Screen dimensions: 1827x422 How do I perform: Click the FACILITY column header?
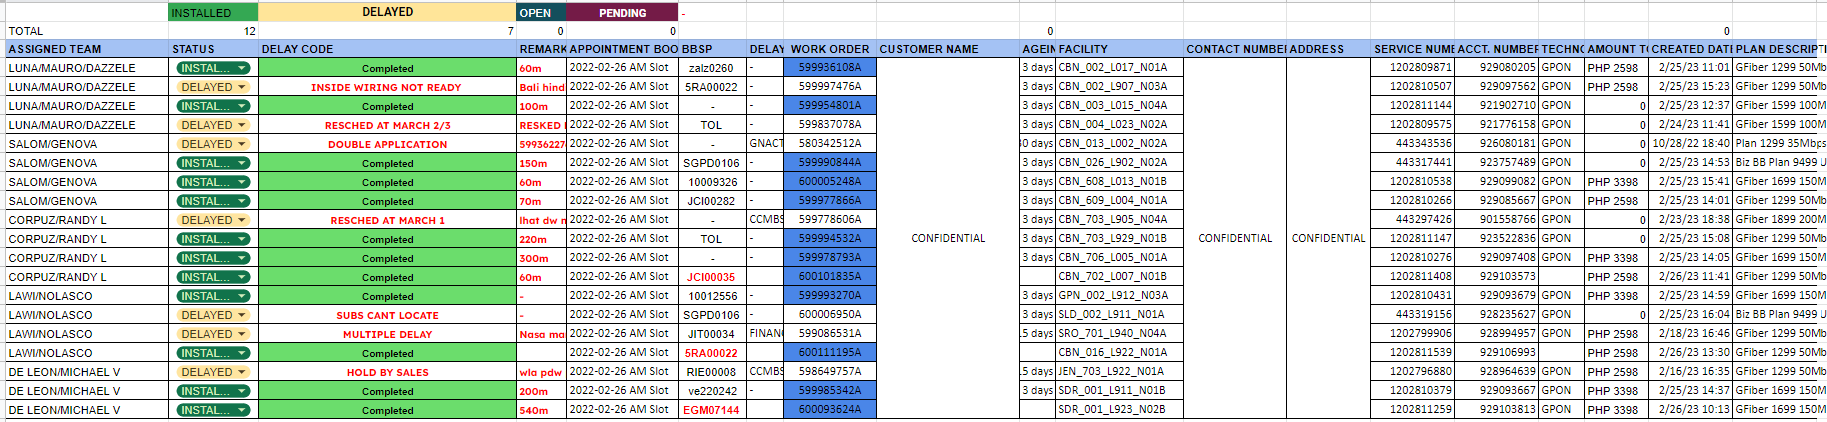[1119, 49]
